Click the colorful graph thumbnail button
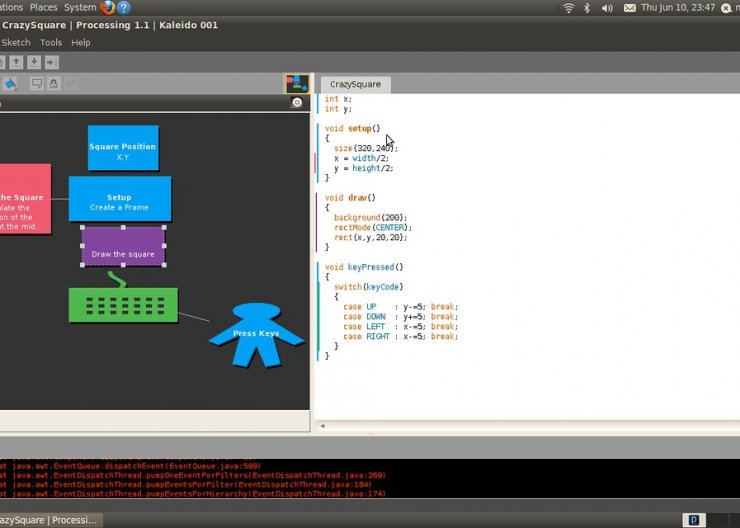Viewport: 740px width, 528px height. tap(297, 84)
